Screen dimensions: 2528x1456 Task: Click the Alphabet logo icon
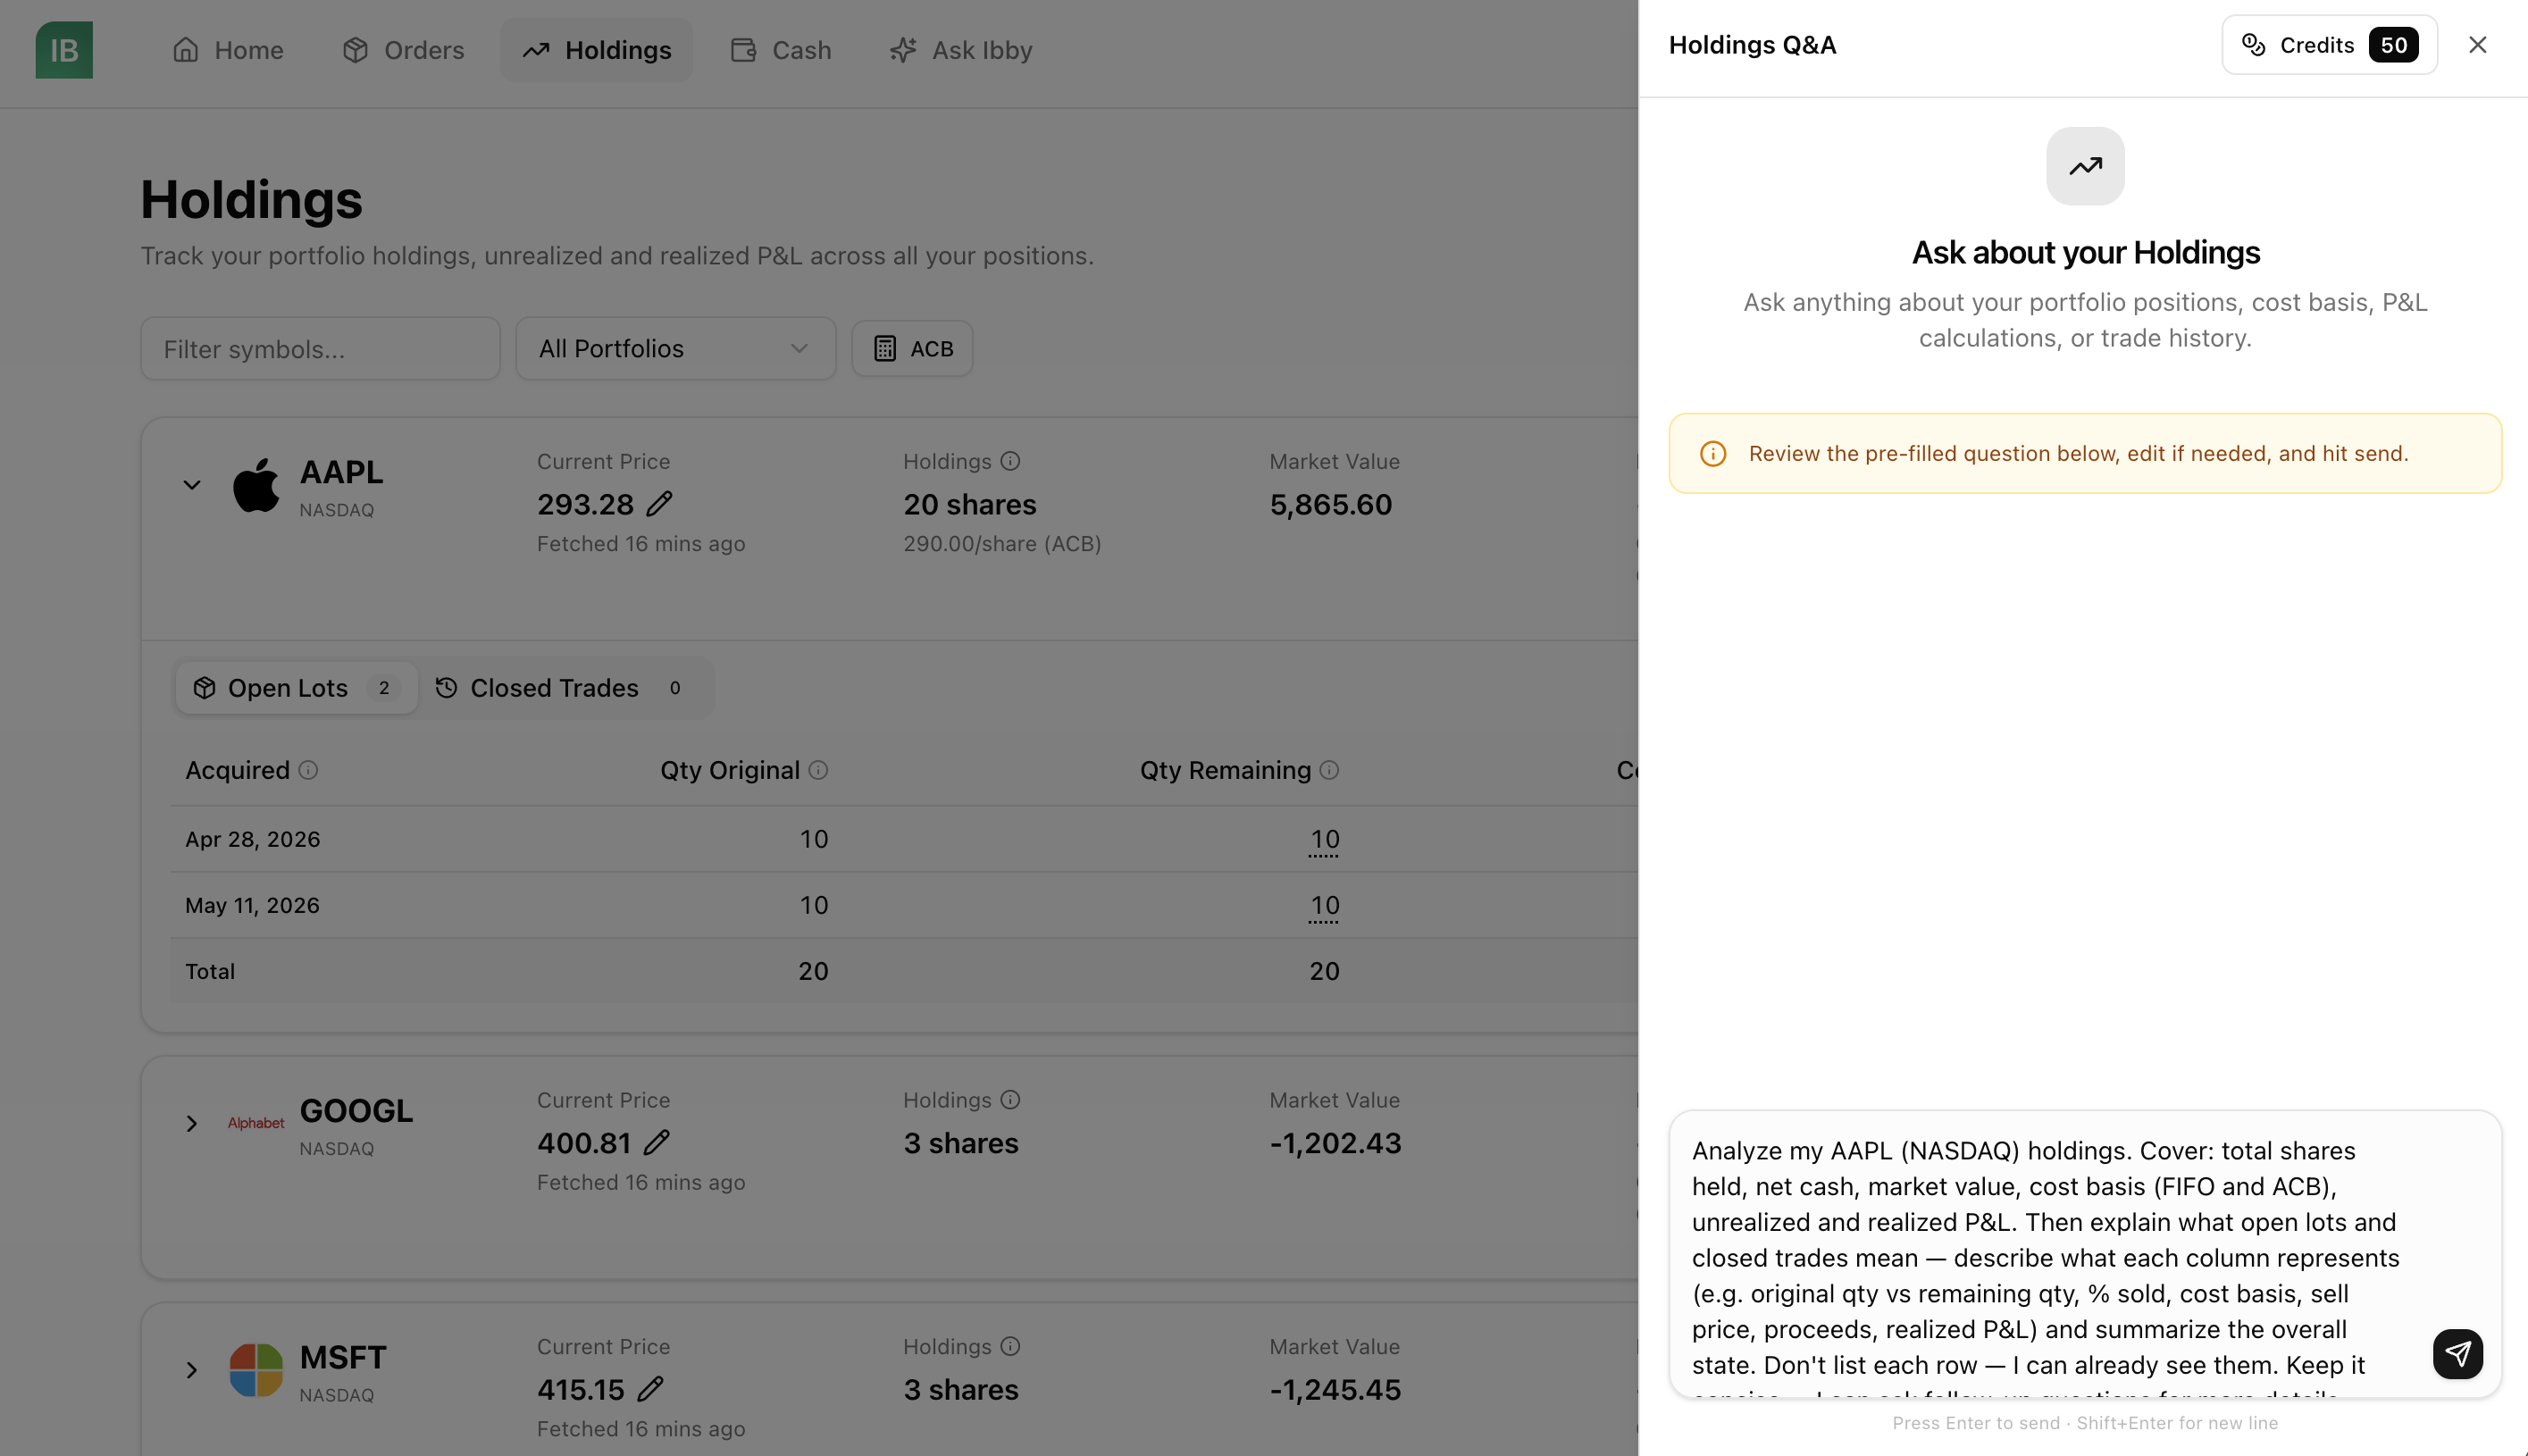256,1124
